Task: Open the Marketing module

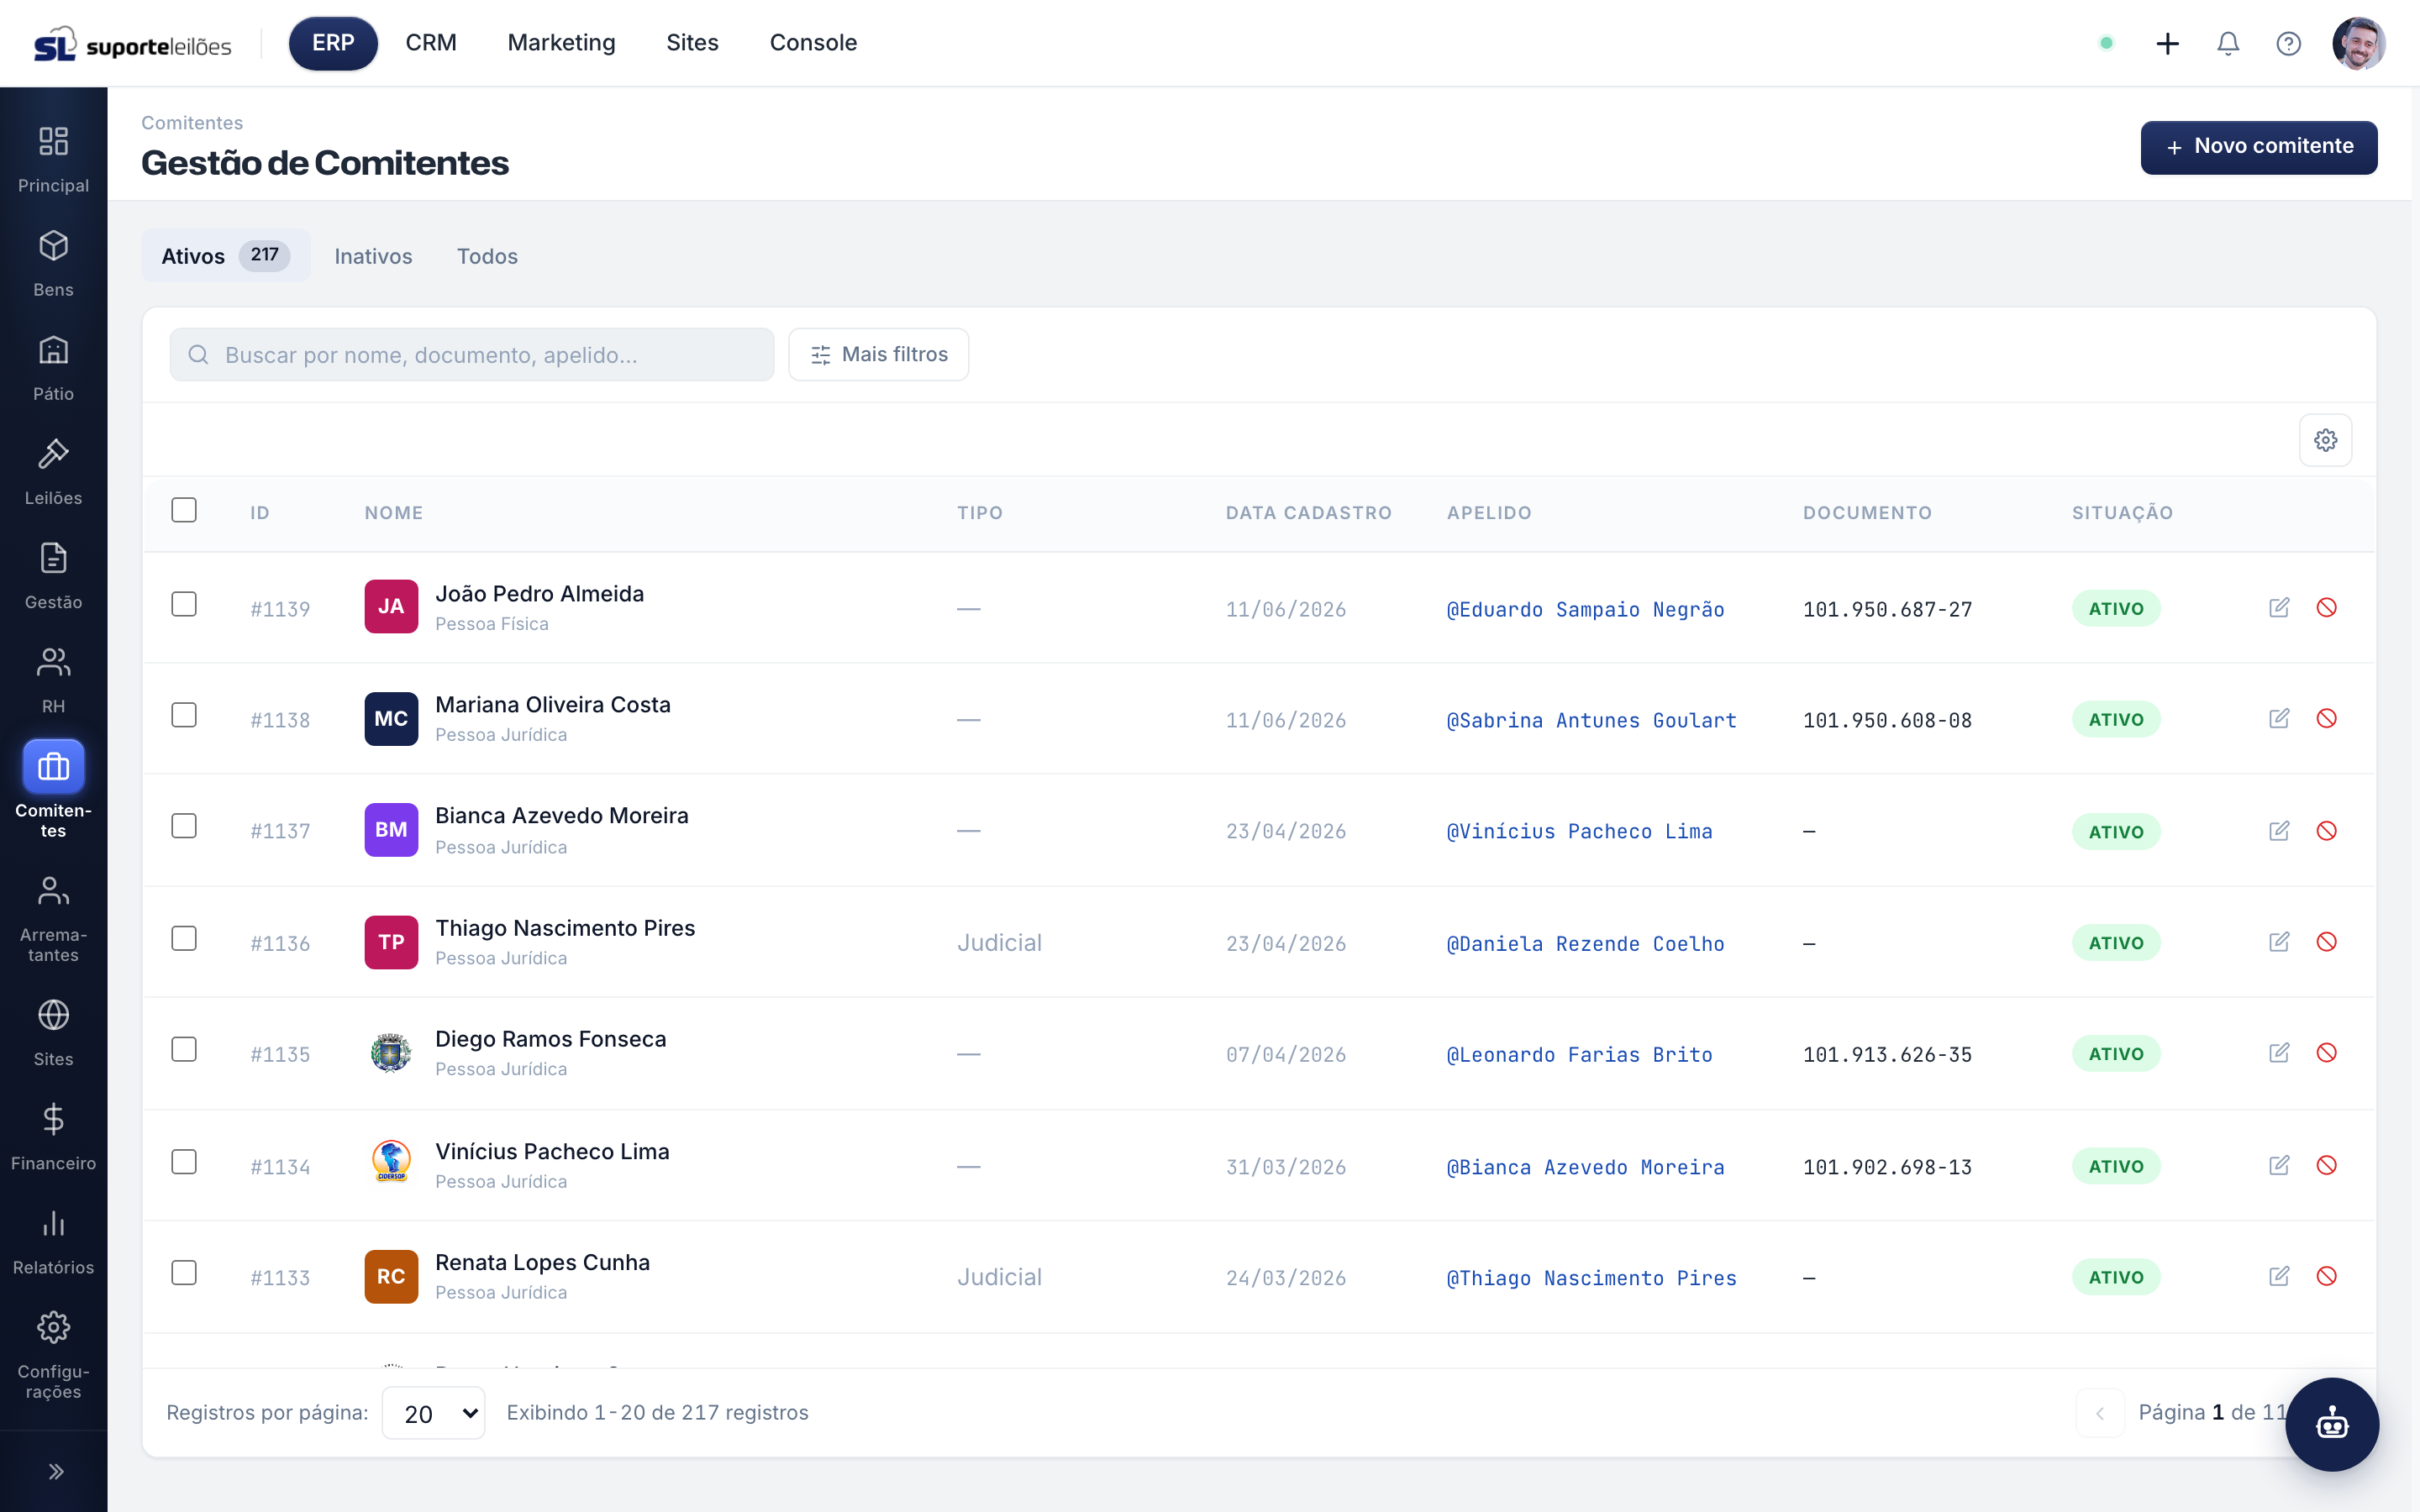Action: 561,43
